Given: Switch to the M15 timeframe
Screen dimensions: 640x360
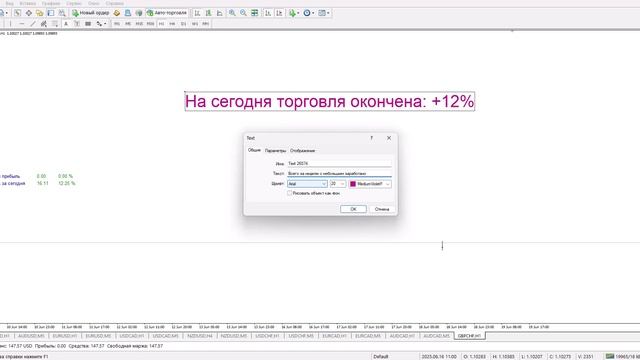Looking at the screenshot, I should pyautogui.click(x=139, y=24).
